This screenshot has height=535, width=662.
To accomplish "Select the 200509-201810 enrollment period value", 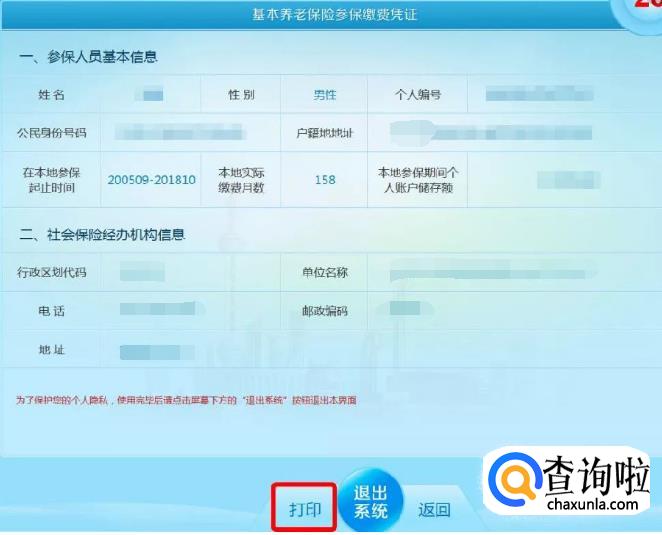I will click(152, 180).
